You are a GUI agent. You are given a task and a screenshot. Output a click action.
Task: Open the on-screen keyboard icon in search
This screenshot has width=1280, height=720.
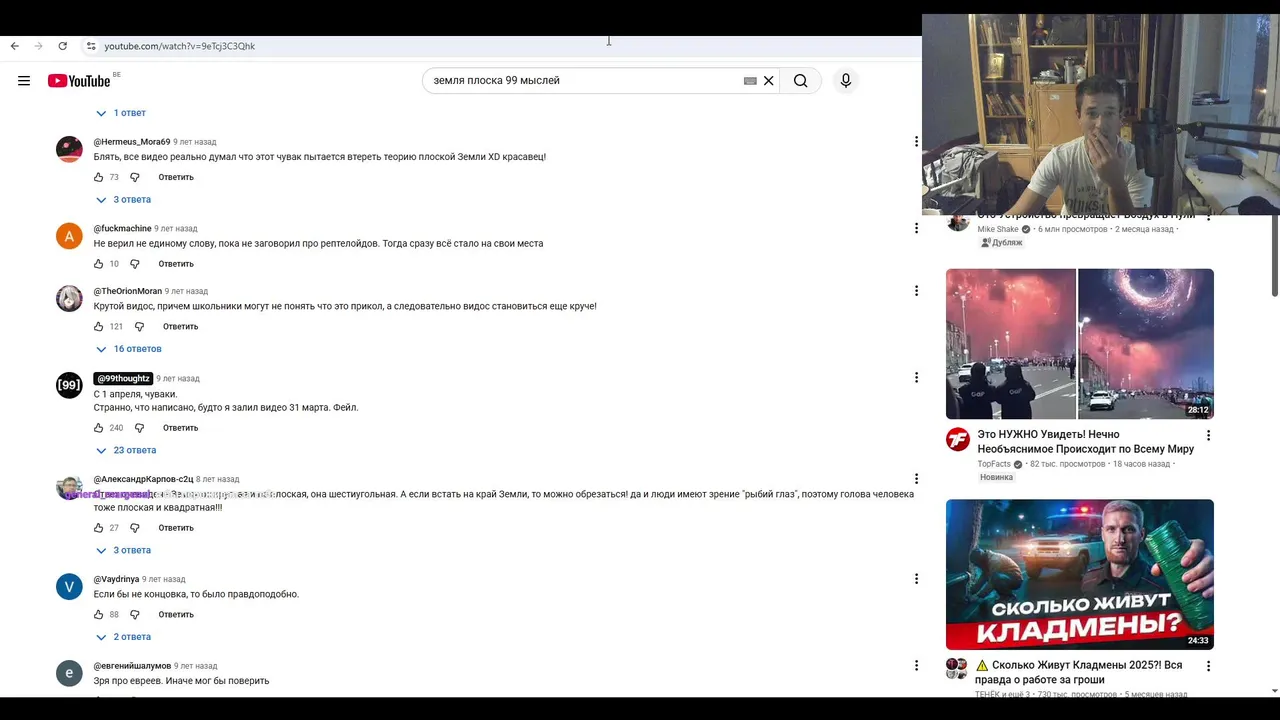click(x=750, y=81)
